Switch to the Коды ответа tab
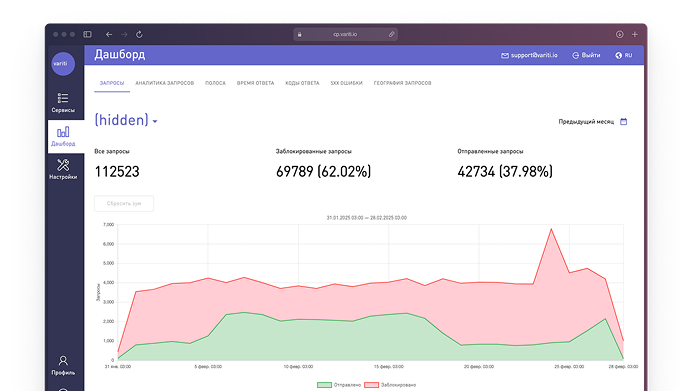693x391 pixels. (302, 83)
